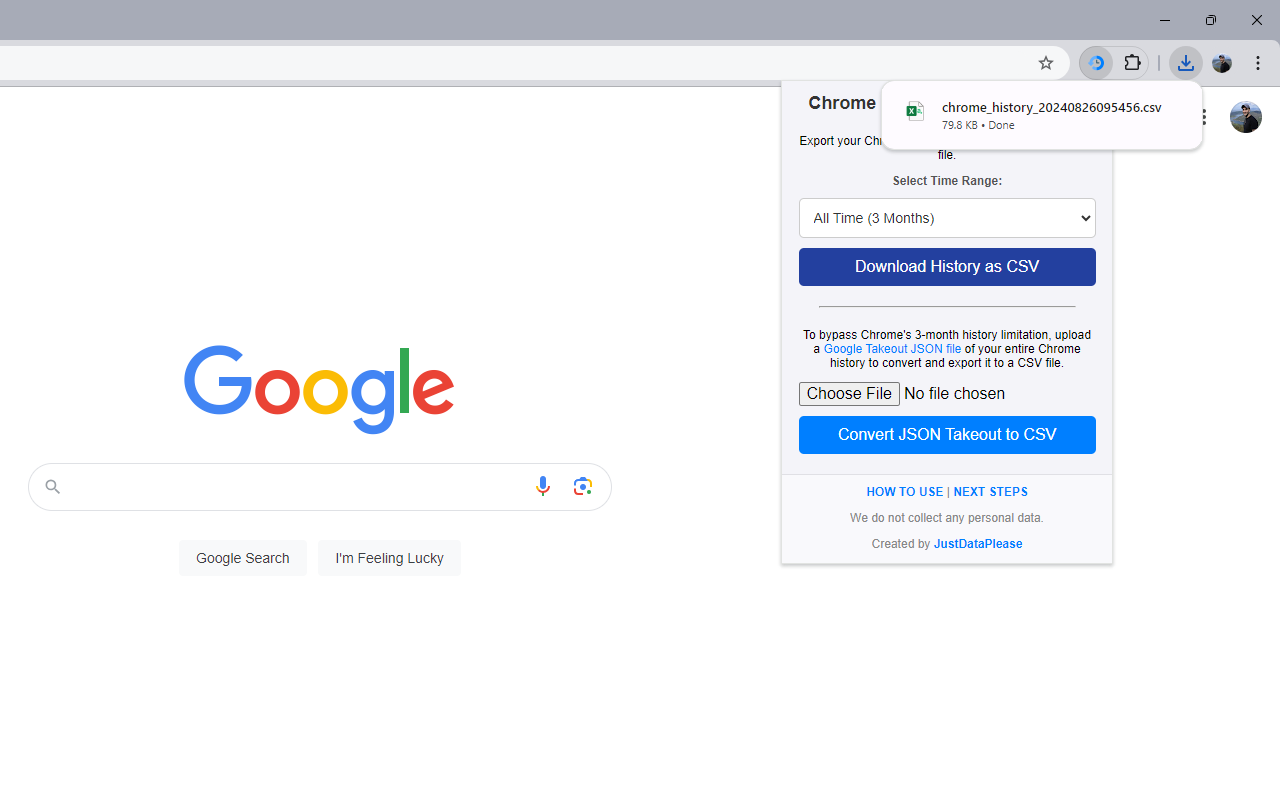The image size is (1280, 800).
Task: Click Convert JSON Takeout to CSV
Action: point(946,434)
